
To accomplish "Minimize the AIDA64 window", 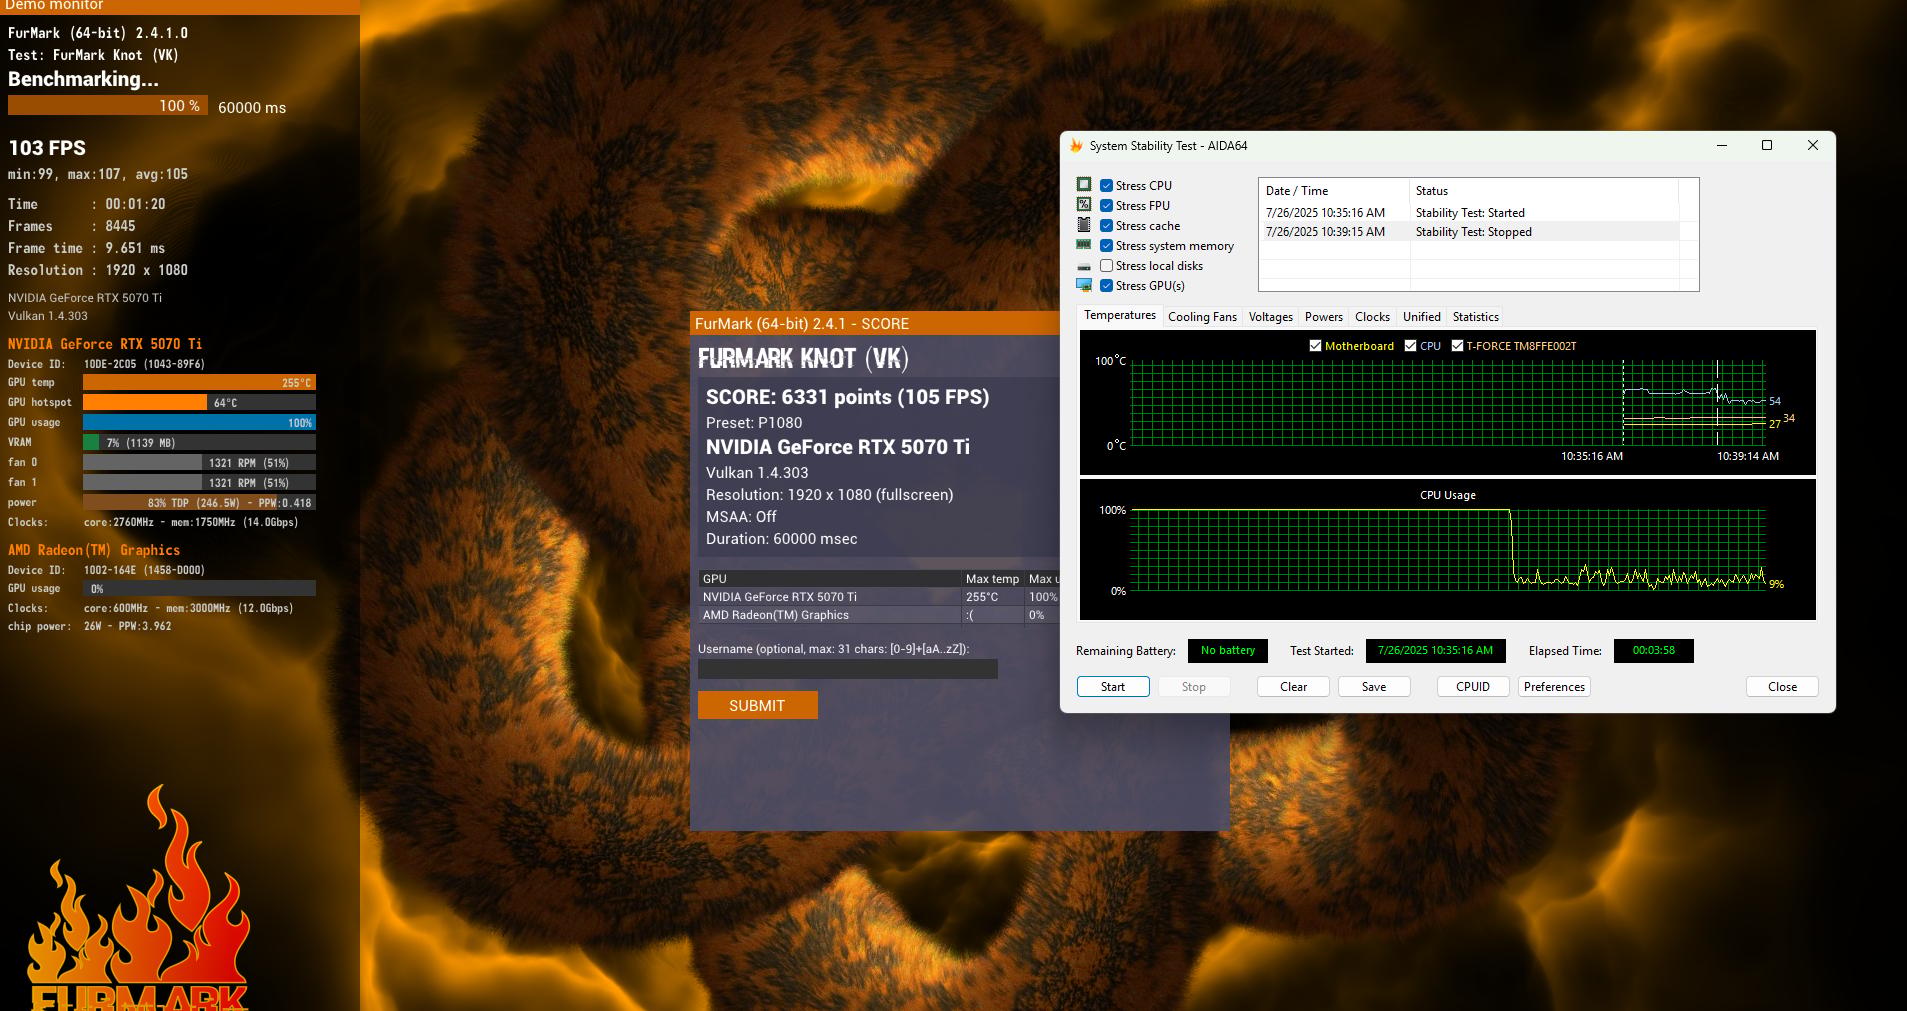I will [1722, 145].
